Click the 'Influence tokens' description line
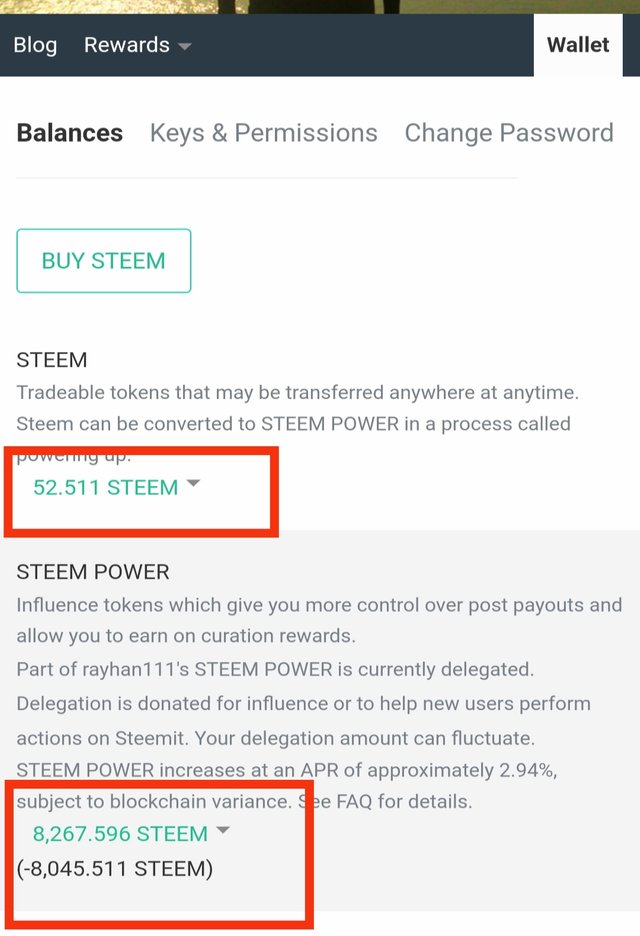Screen dimensions: 640x936 click(x=319, y=605)
